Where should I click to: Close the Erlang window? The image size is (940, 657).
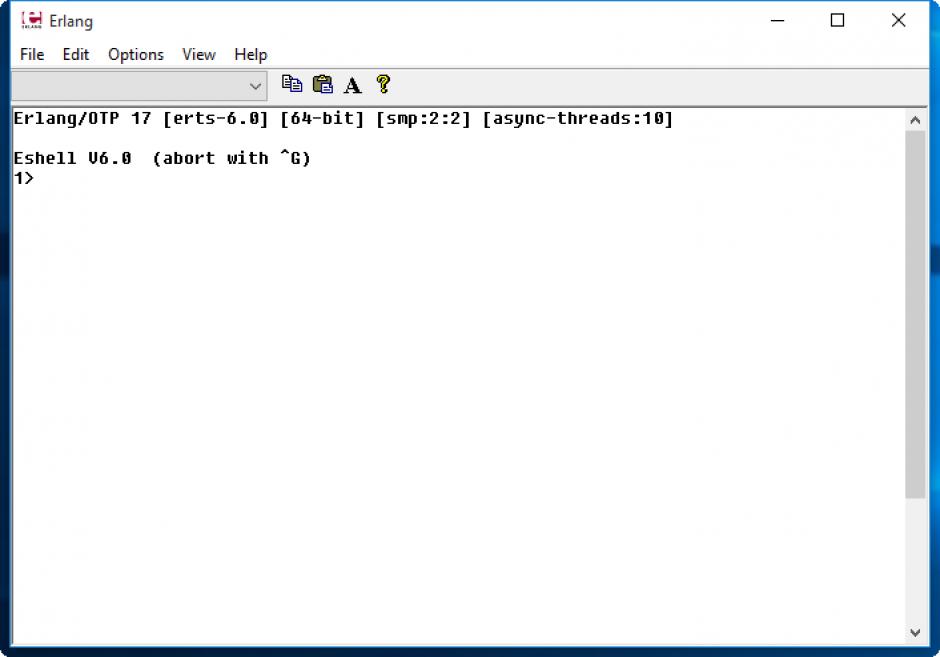click(898, 20)
